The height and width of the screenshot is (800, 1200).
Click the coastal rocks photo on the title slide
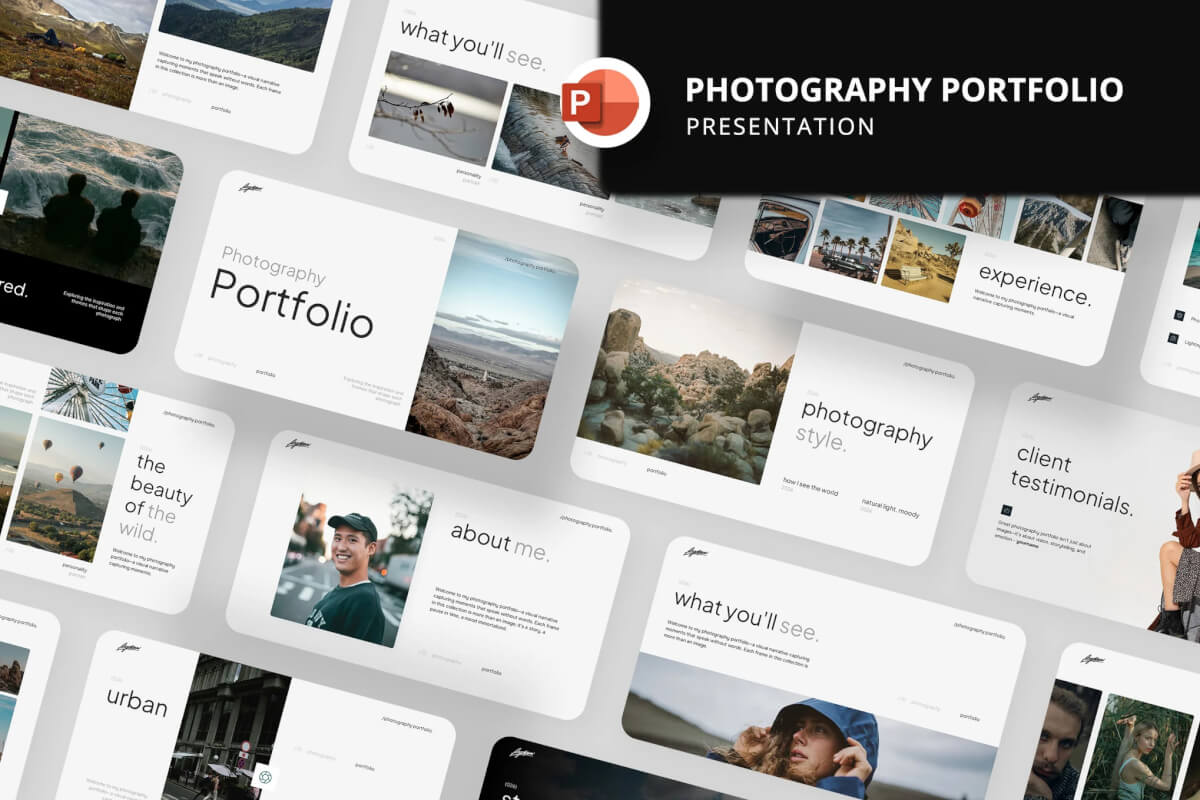(x=490, y=345)
